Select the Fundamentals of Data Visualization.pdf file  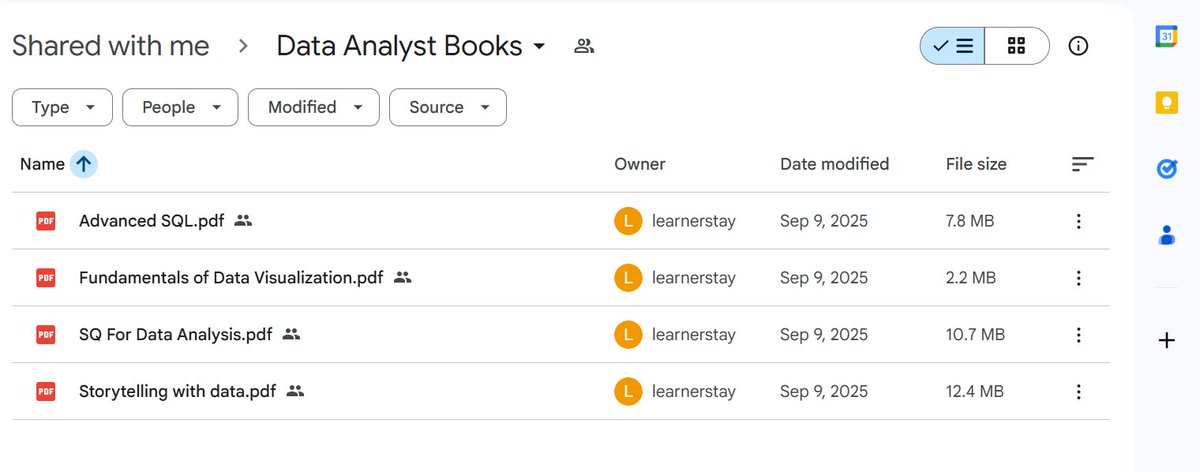(x=560, y=278)
